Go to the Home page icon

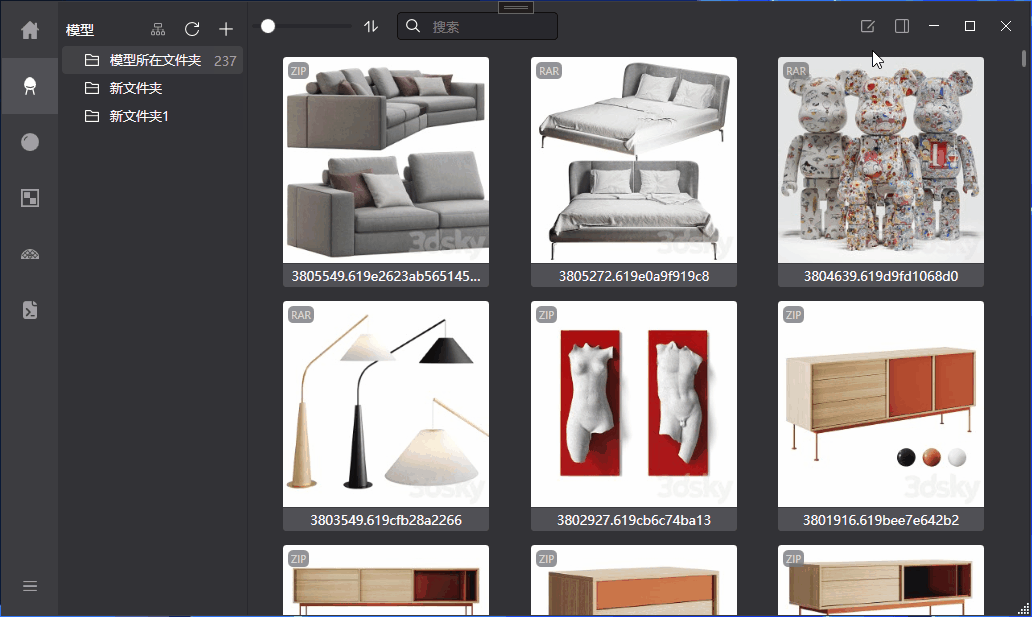[30, 30]
